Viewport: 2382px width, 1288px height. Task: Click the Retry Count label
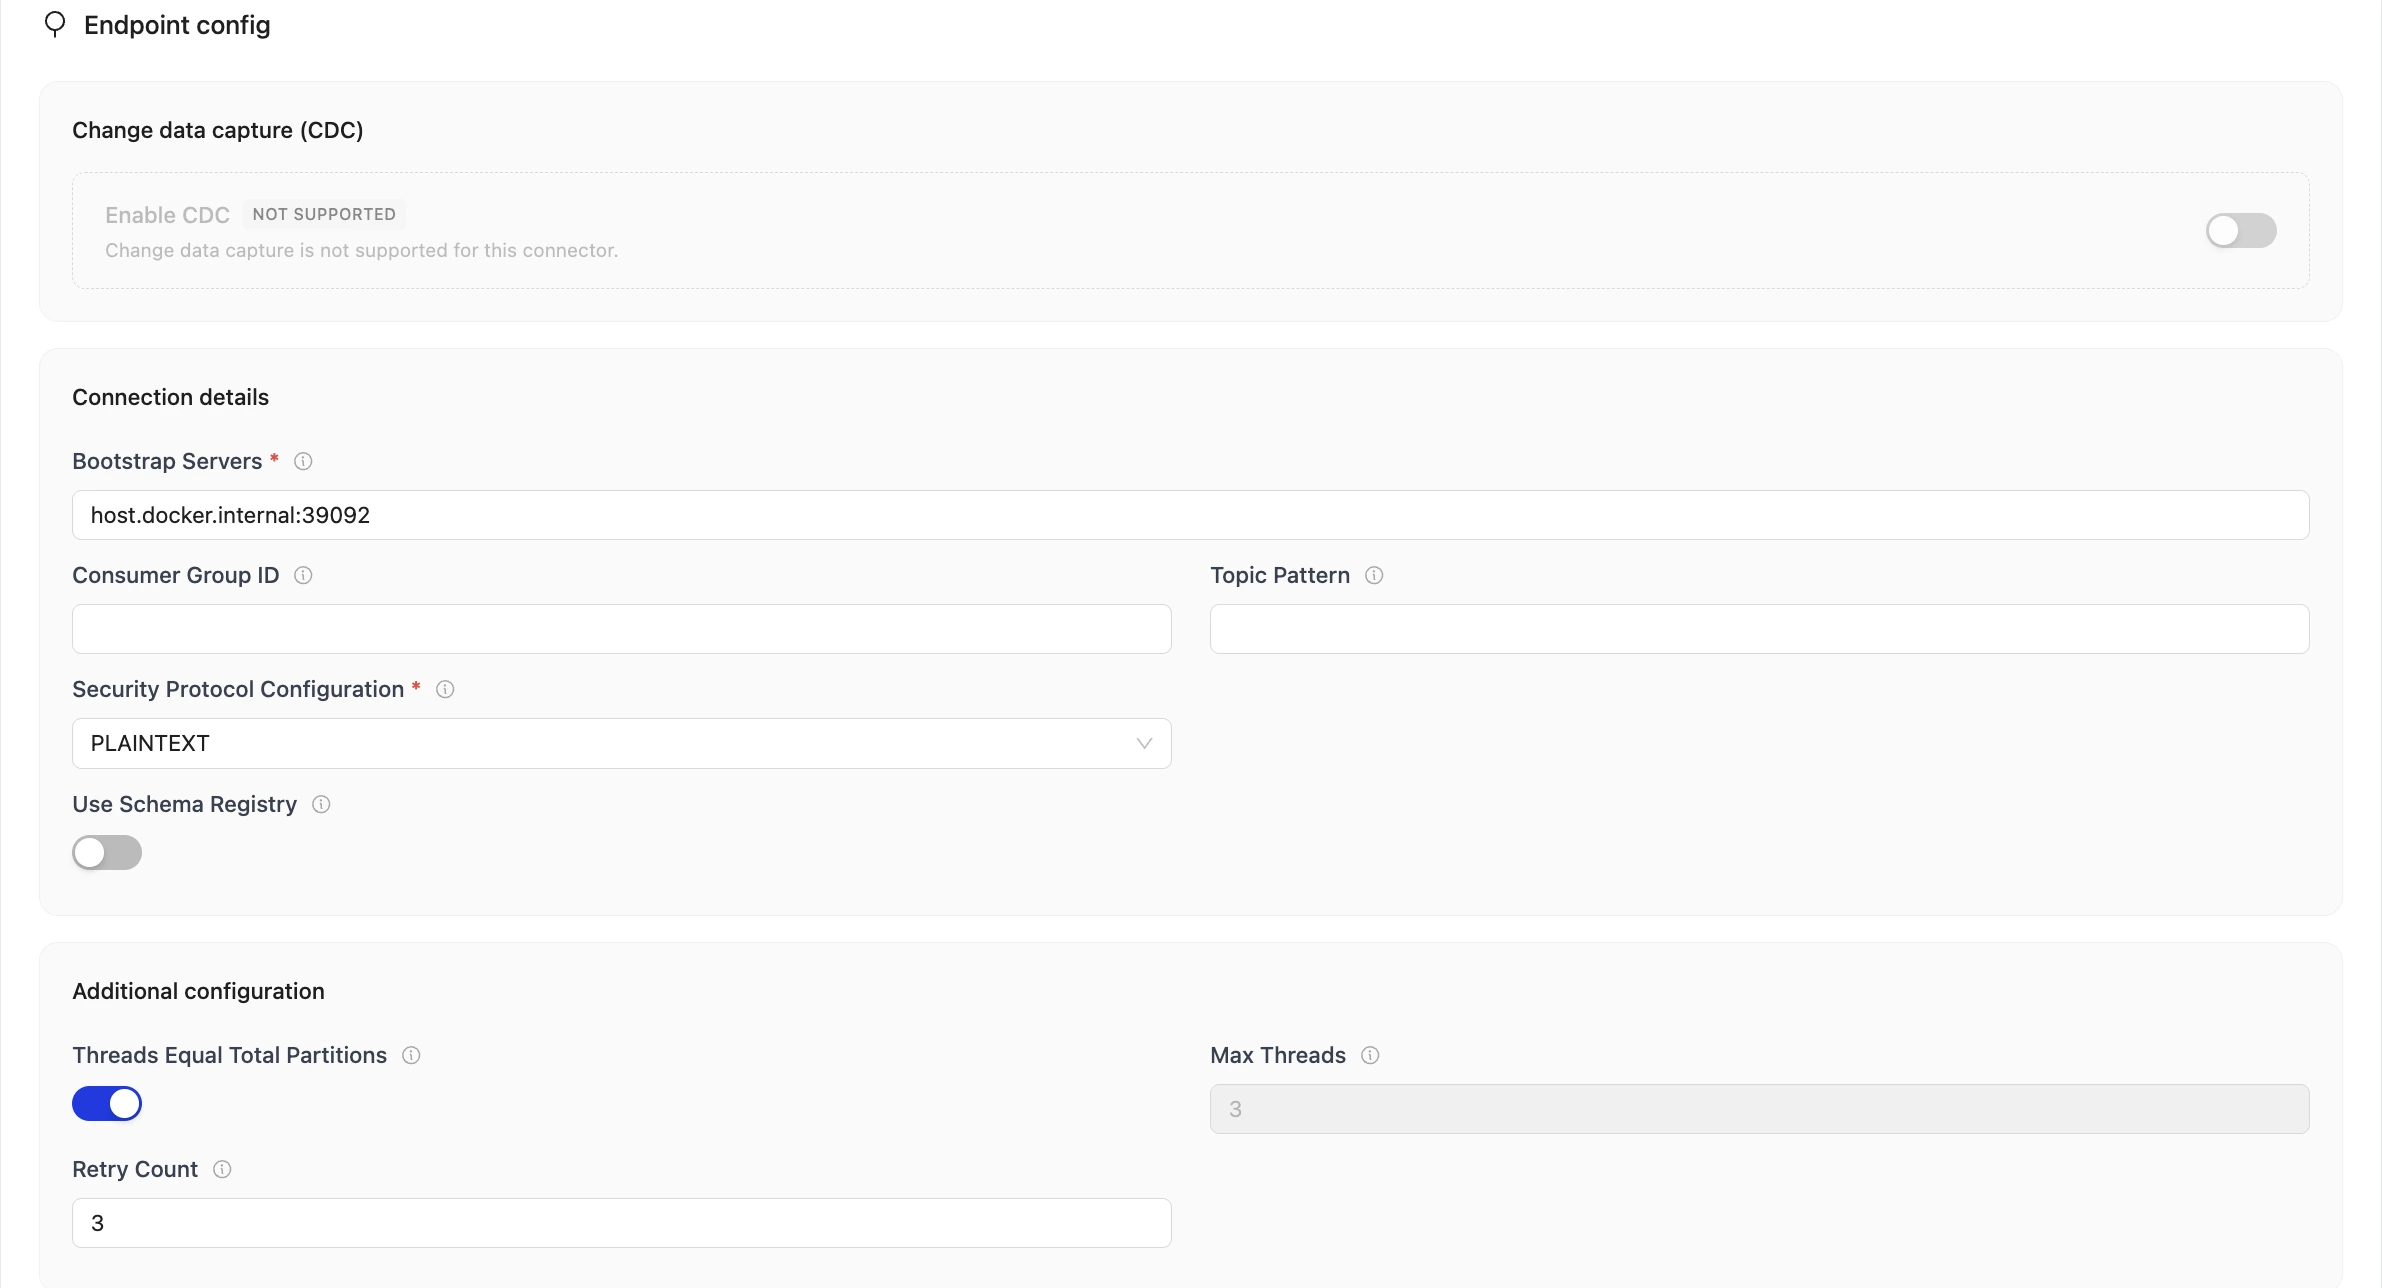[x=135, y=1169]
